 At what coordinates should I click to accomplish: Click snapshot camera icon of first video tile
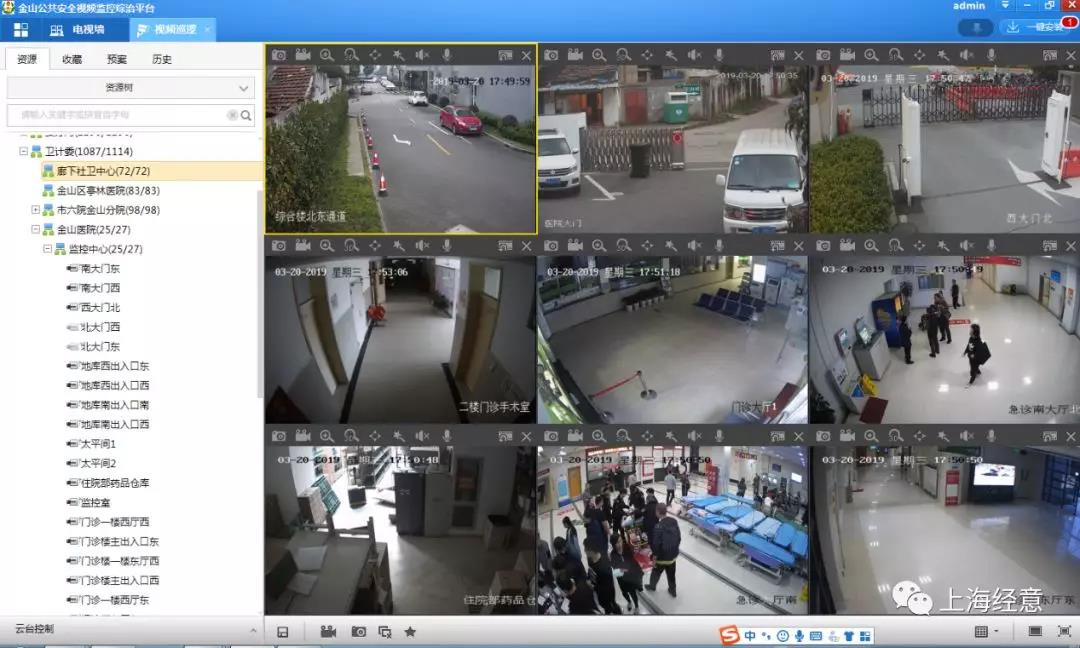click(279, 55)
